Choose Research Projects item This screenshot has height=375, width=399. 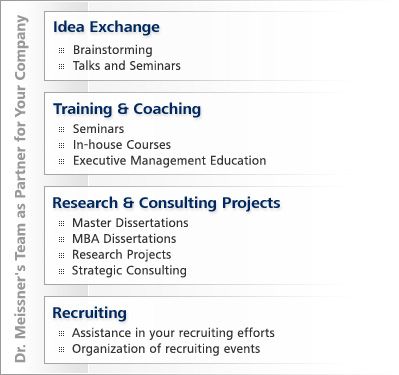122,255
